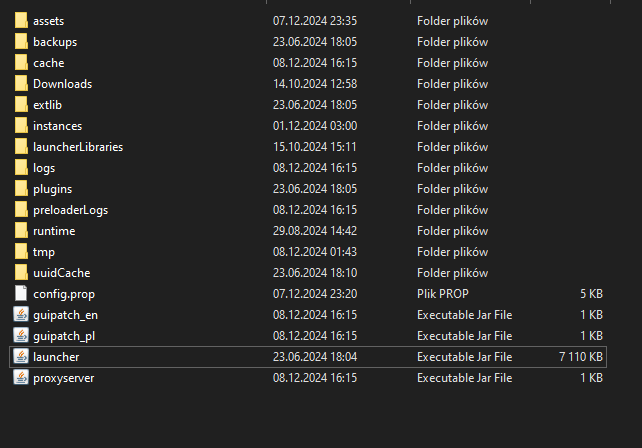
Task: Click the cache folder name
Action: tap(48, 63)
